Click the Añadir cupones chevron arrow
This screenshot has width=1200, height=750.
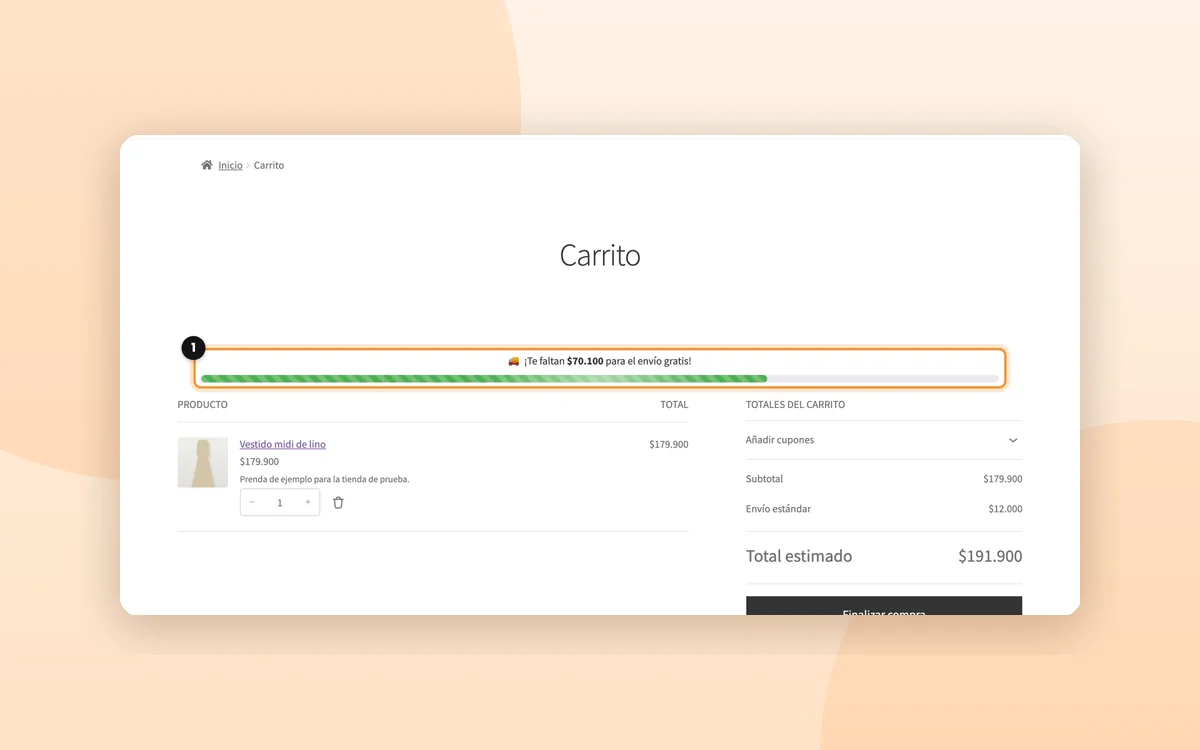[1013, 440]
